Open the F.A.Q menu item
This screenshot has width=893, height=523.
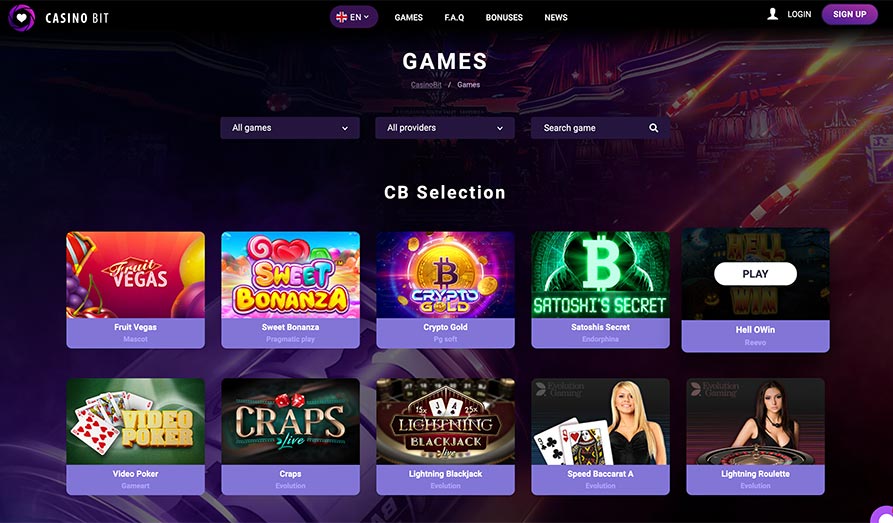tap(454, 18)
